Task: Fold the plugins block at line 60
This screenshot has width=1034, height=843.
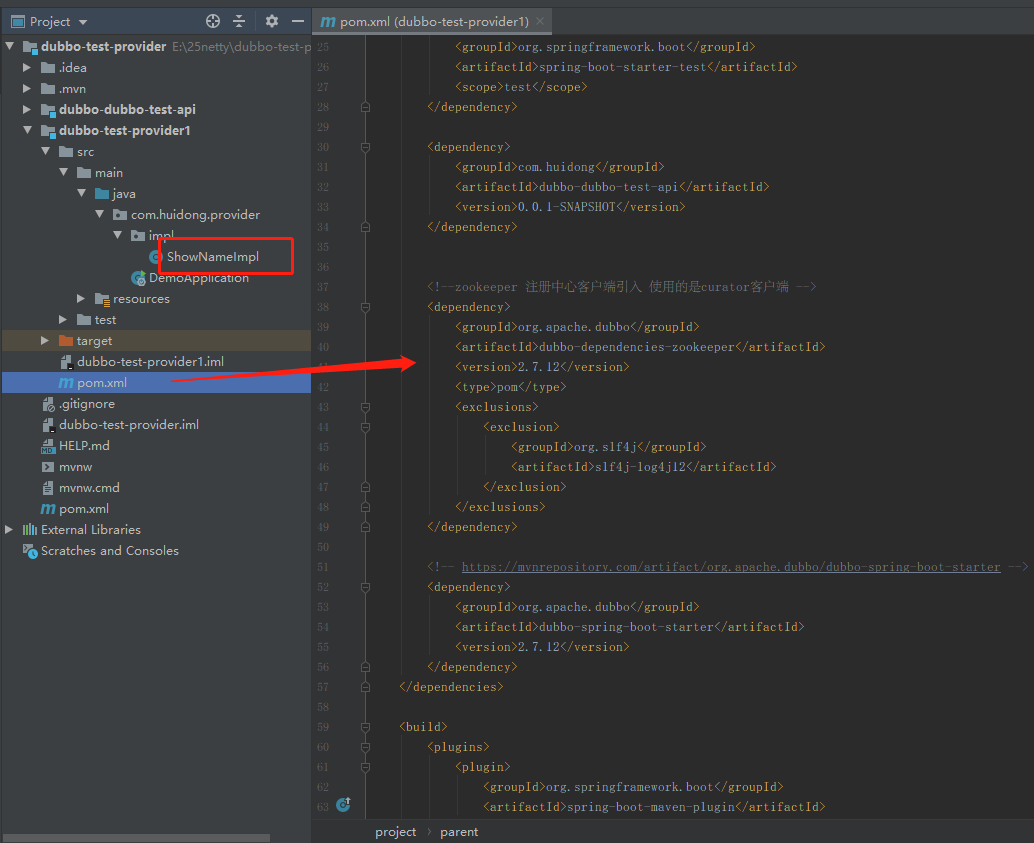Action: click(x=365, y=747)
